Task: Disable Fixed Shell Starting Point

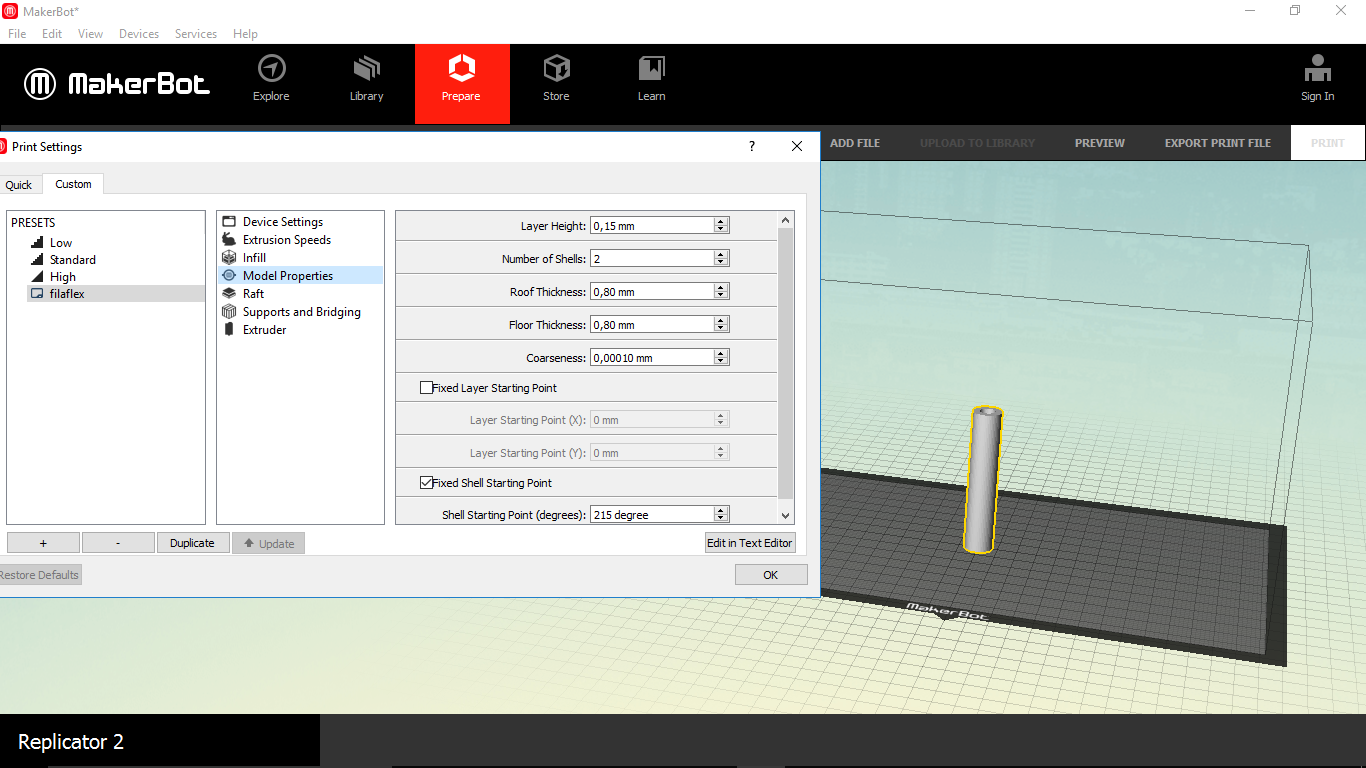Action: tap(427, 483)
